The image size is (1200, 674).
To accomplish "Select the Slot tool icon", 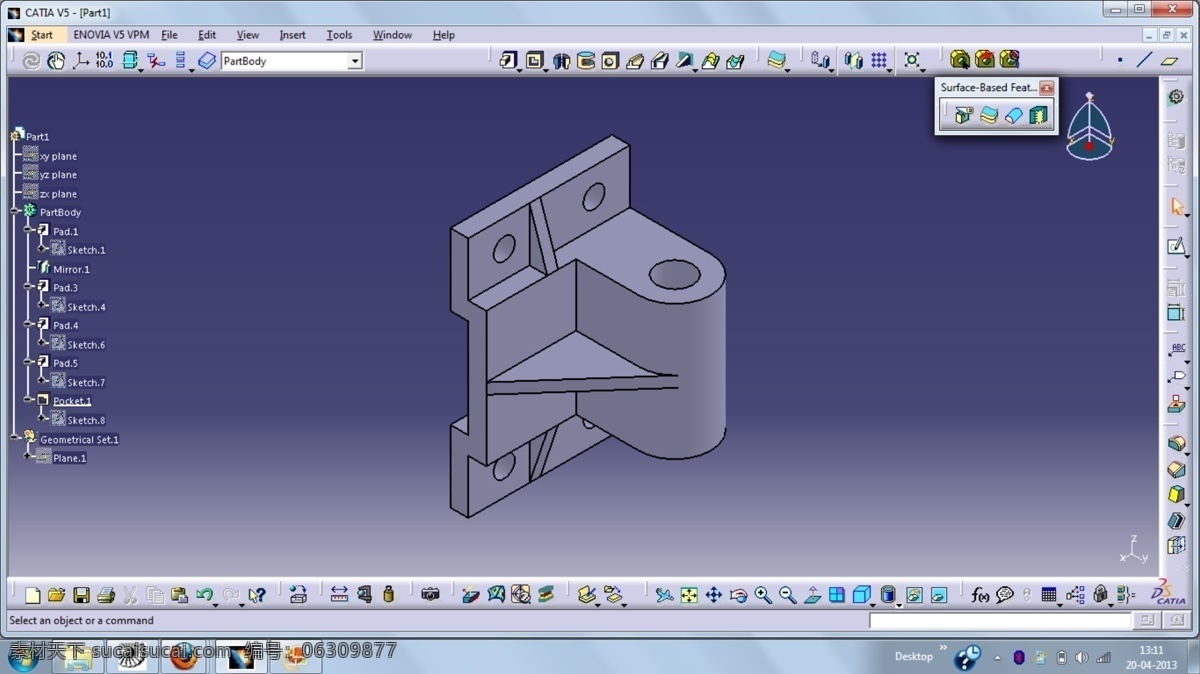I will pyautogui.click(x=660, y=61).
